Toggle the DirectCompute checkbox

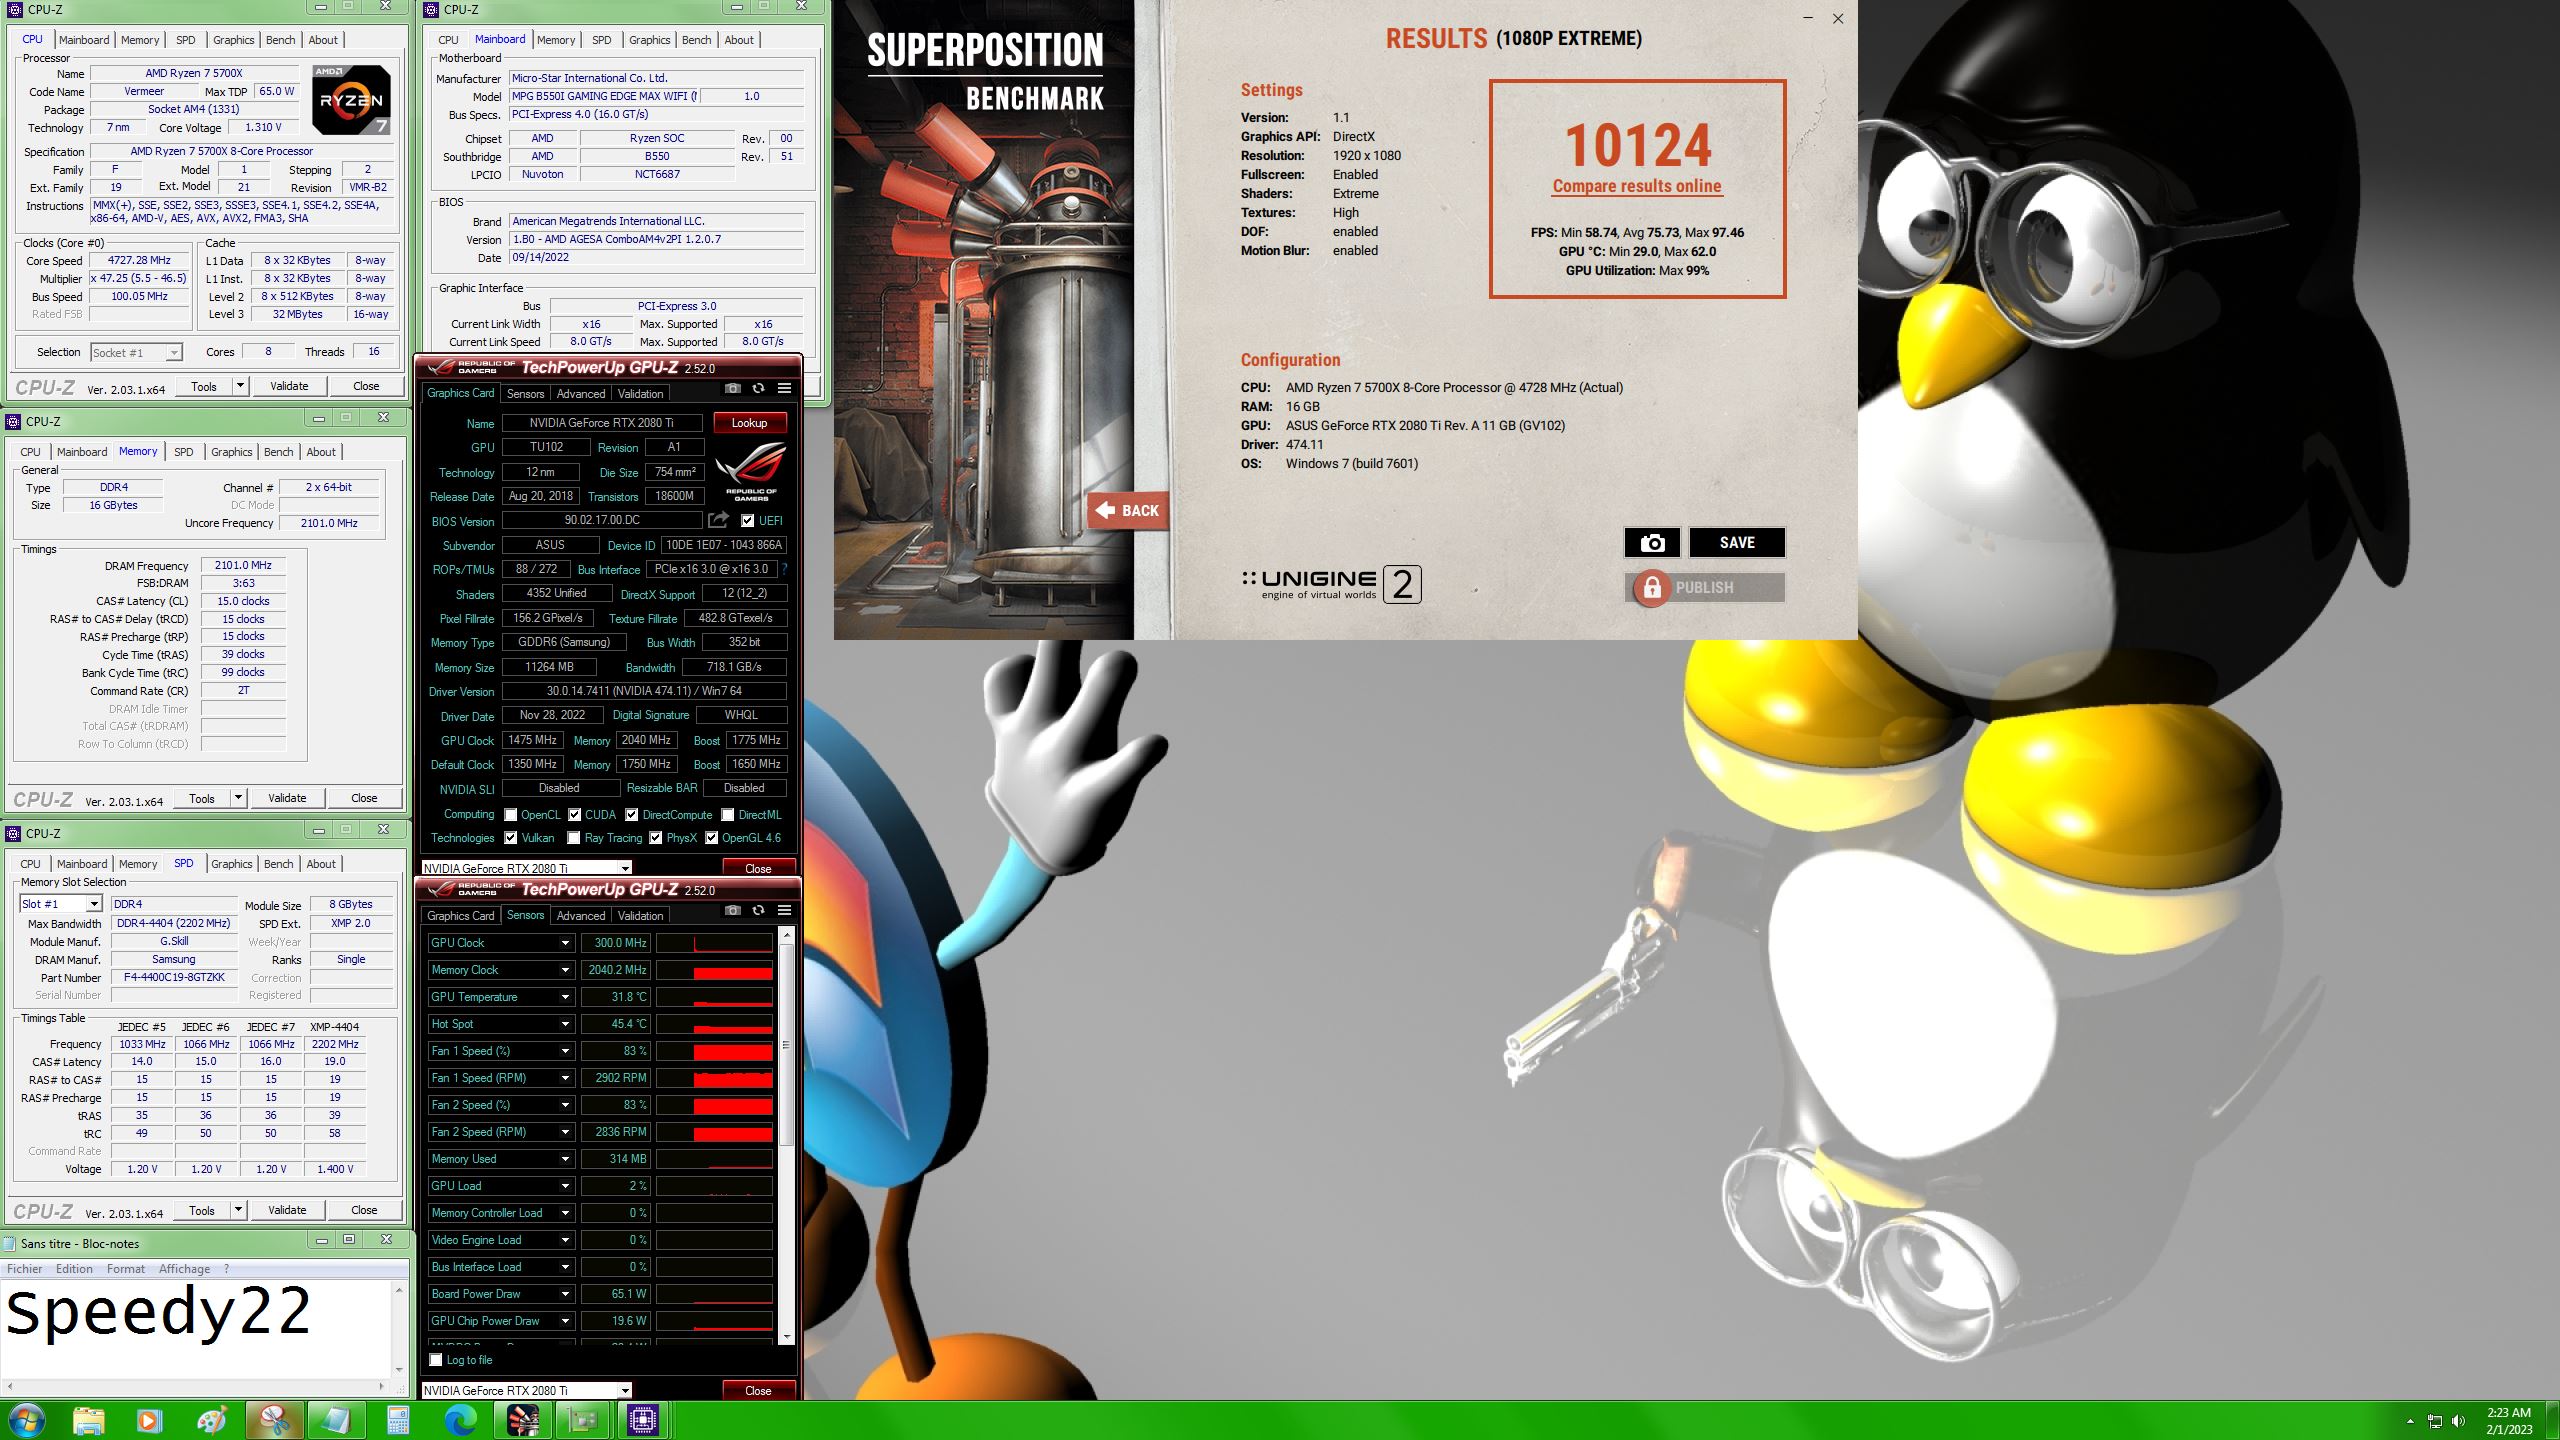pyautogui.click(x=632, y=815)
